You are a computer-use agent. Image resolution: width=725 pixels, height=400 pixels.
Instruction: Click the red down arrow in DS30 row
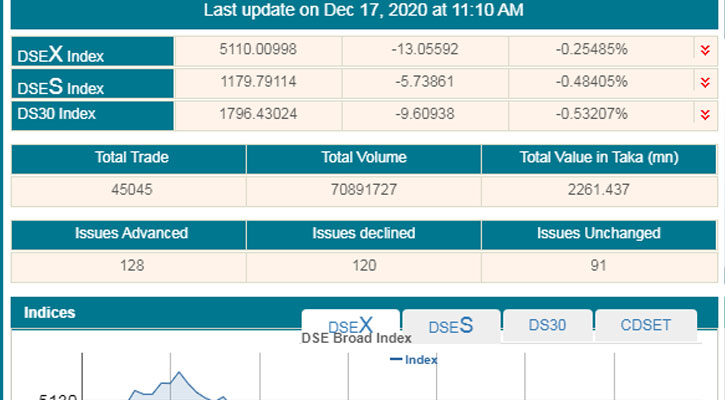point(703,114)
